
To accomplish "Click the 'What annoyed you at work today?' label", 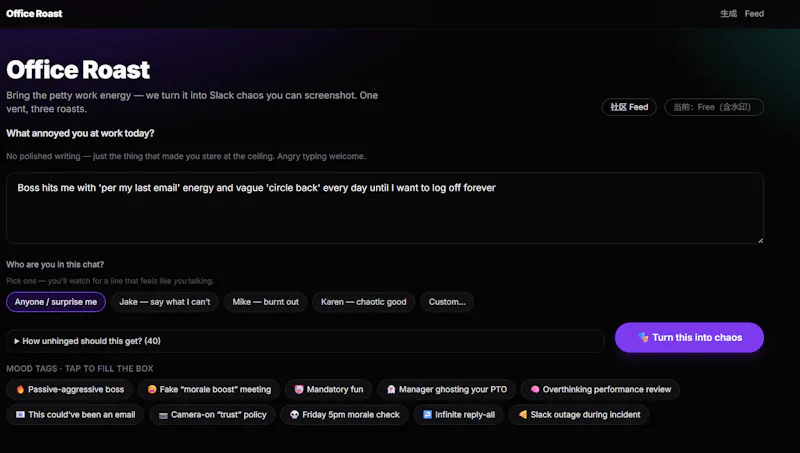I will [80, 133].
